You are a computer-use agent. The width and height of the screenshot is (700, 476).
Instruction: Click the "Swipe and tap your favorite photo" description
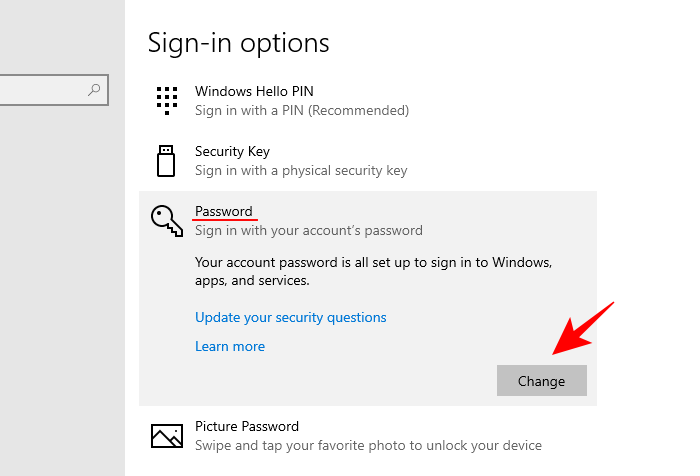[368, 445]
